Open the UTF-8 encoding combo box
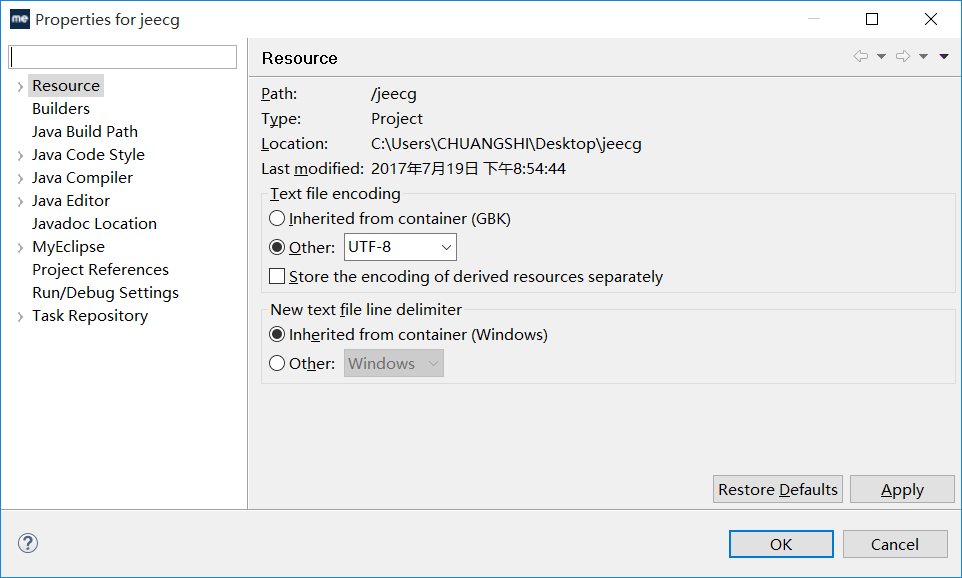 (x=400, y=247)
